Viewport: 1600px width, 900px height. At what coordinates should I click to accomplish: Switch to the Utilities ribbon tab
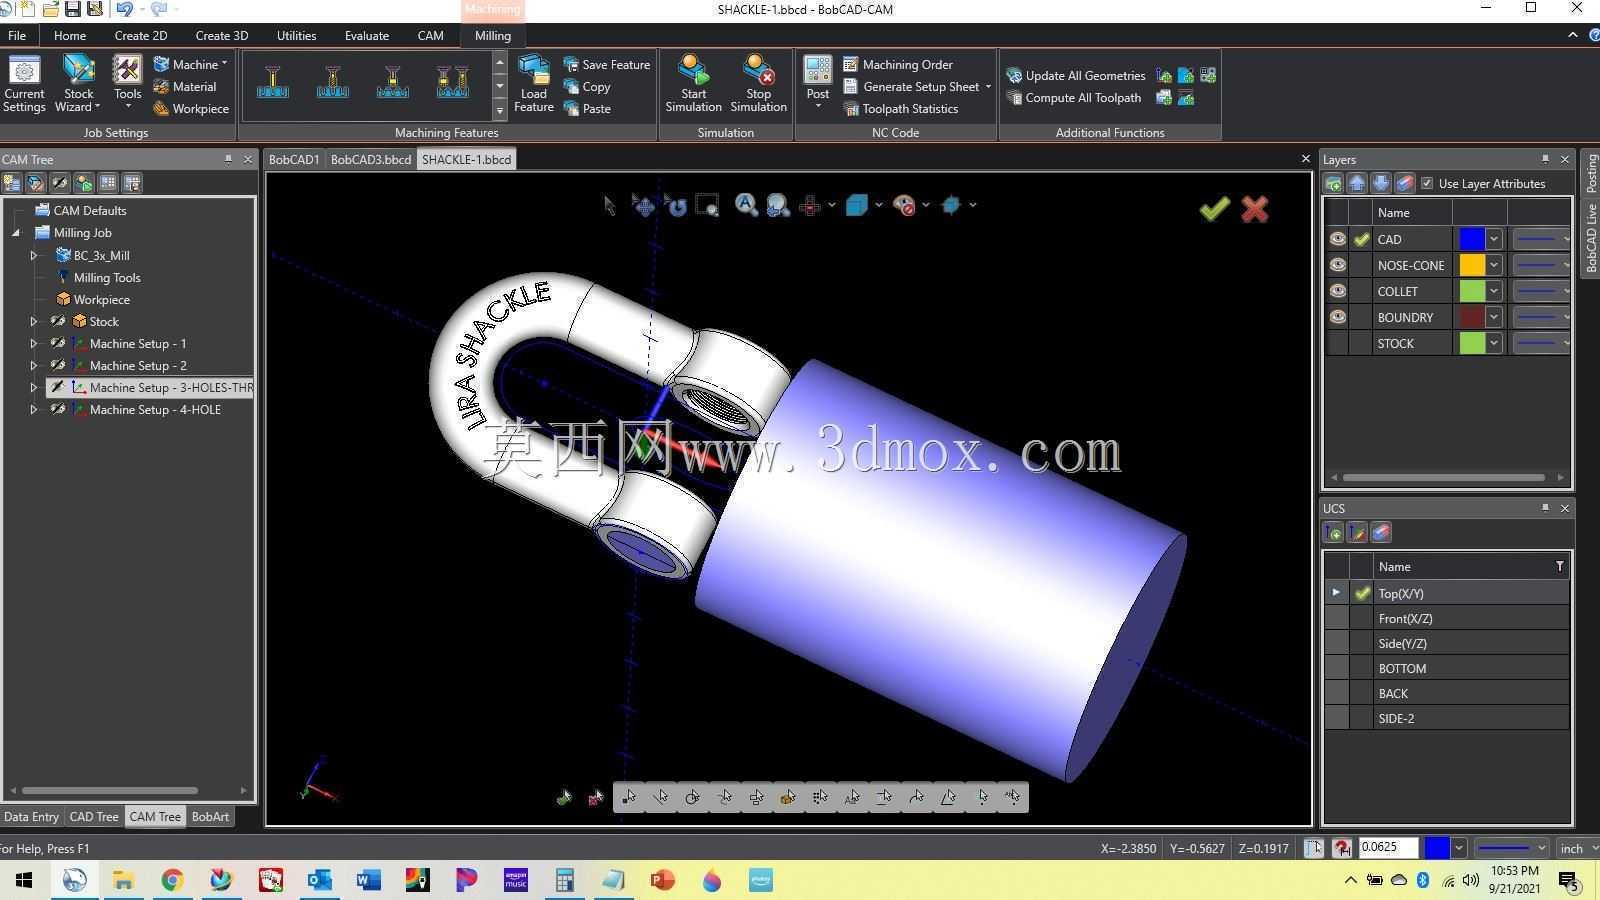pos(296,35)
